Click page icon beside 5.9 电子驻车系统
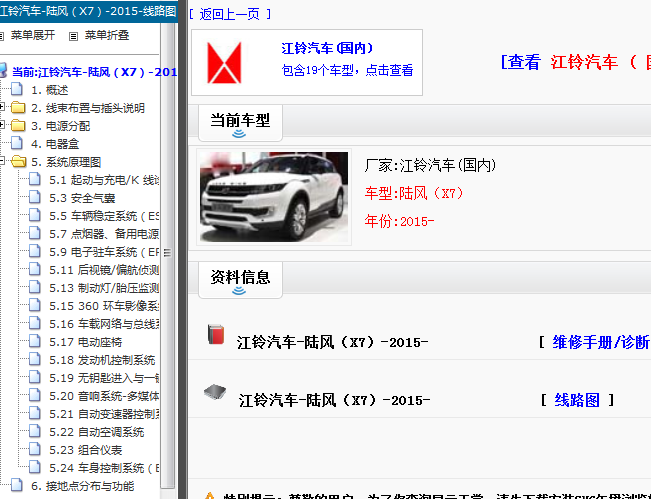This screenshot has height=499, width=651. (x=35, y=252)
